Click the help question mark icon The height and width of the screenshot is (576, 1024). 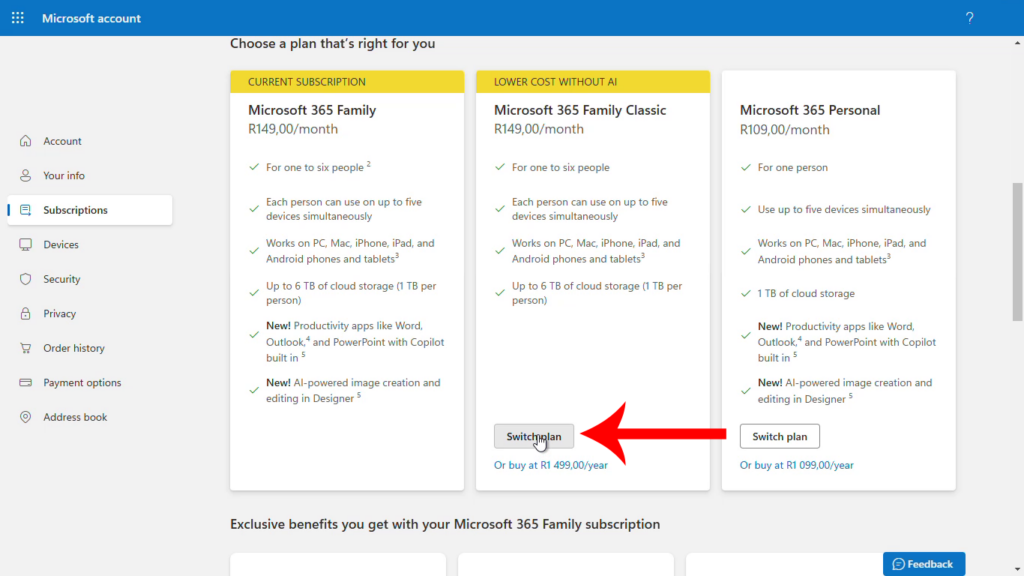[x=969, y=17]
